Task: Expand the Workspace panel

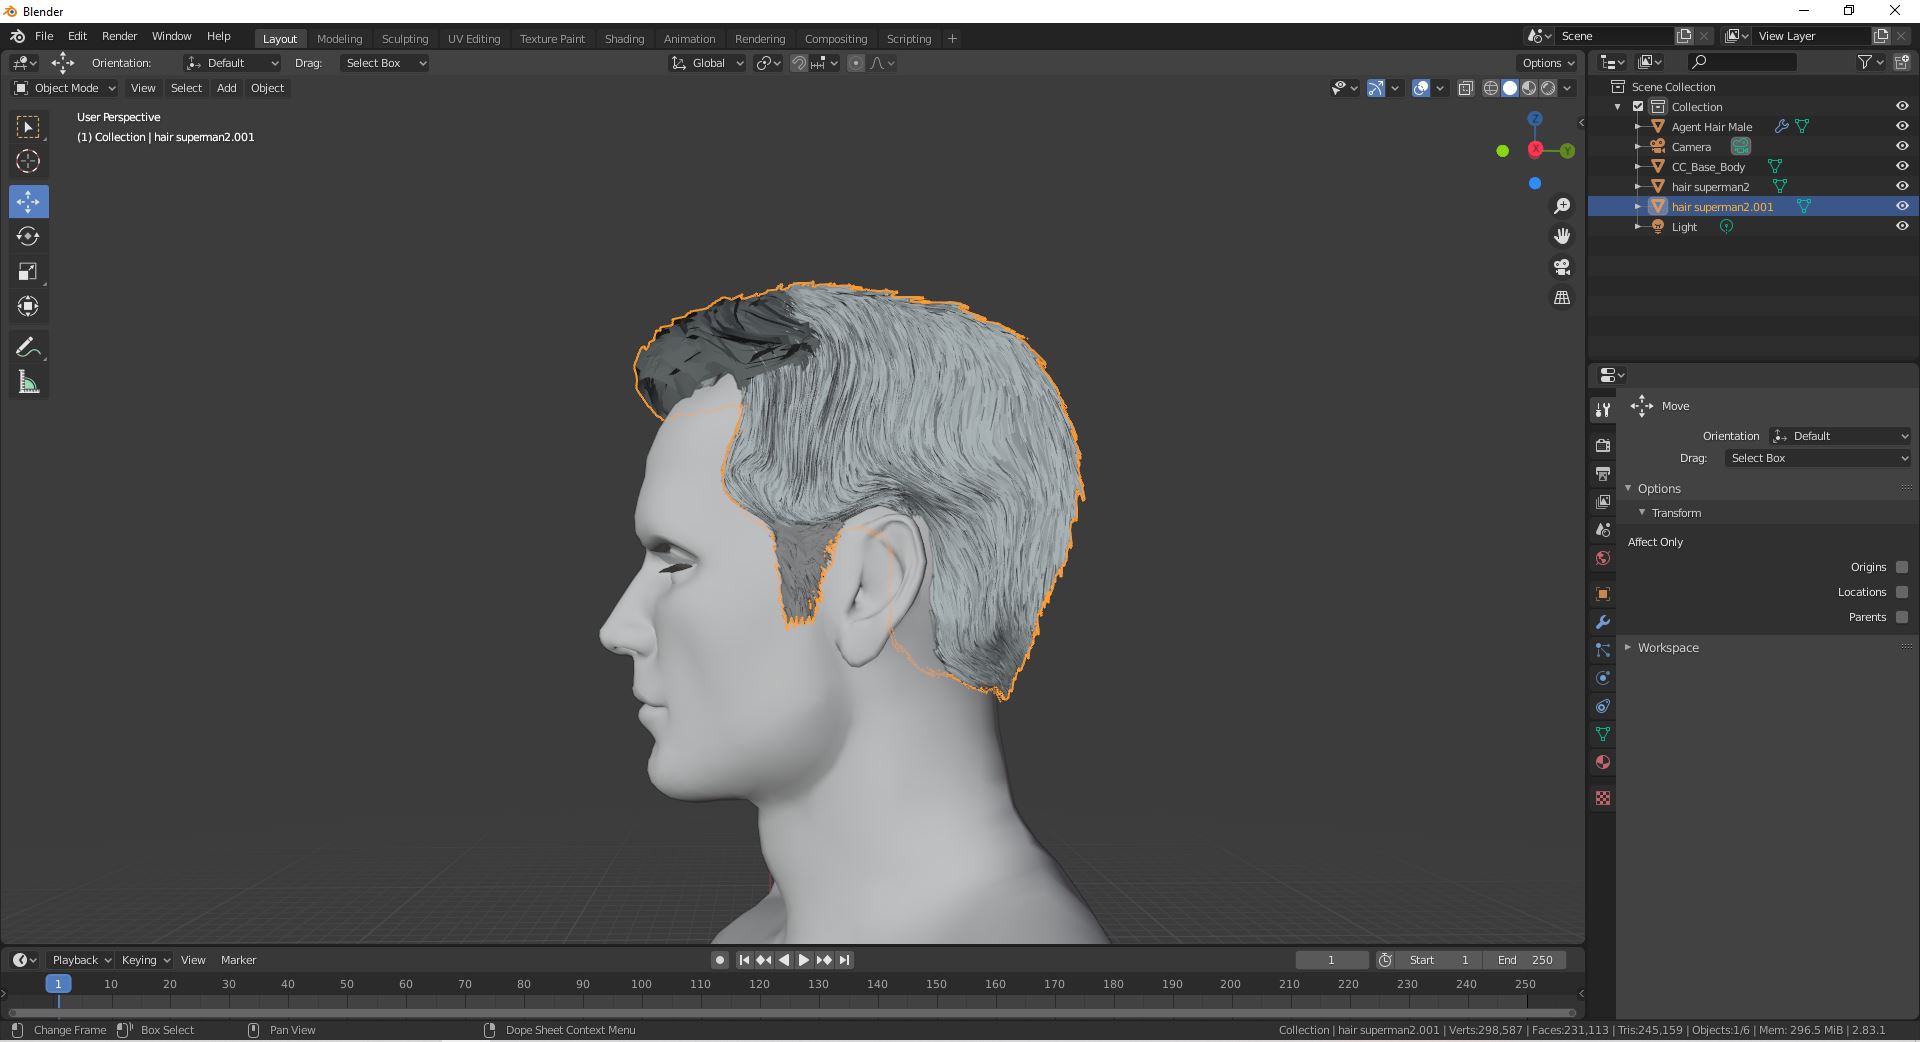Action: pos(1668,648)
